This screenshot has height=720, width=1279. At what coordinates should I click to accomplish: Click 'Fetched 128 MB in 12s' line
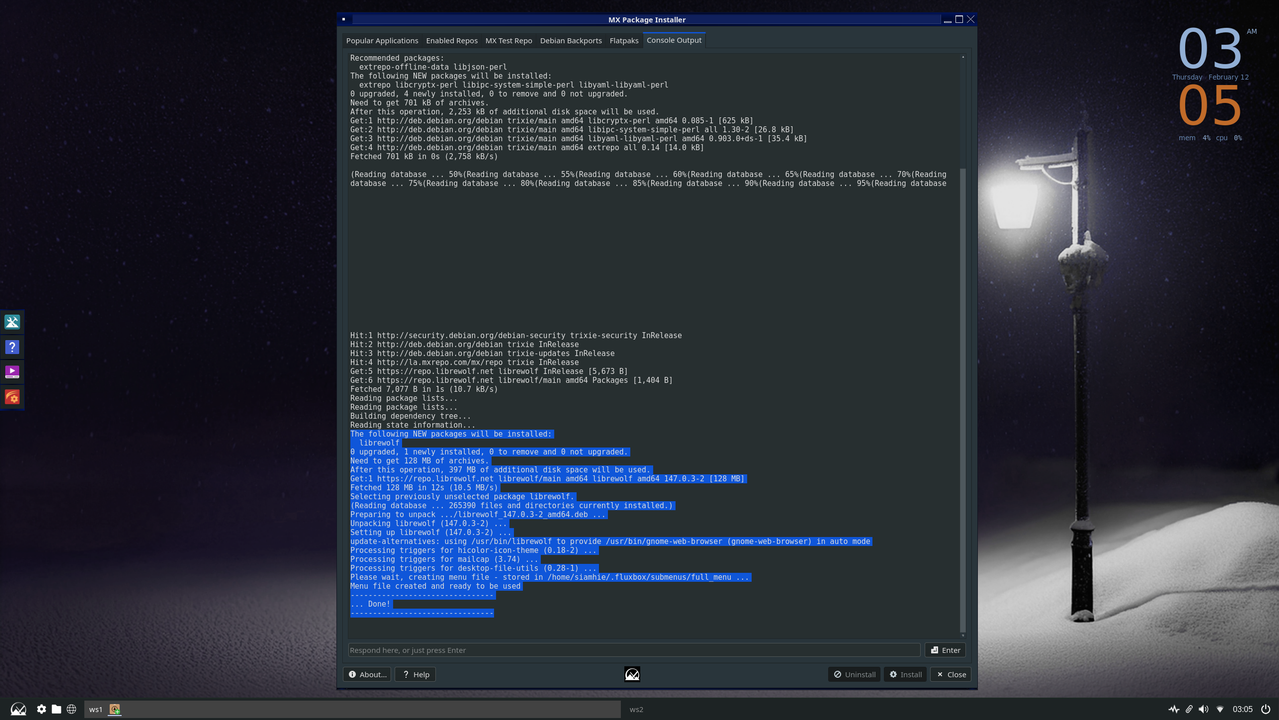[x=424, y=487]
